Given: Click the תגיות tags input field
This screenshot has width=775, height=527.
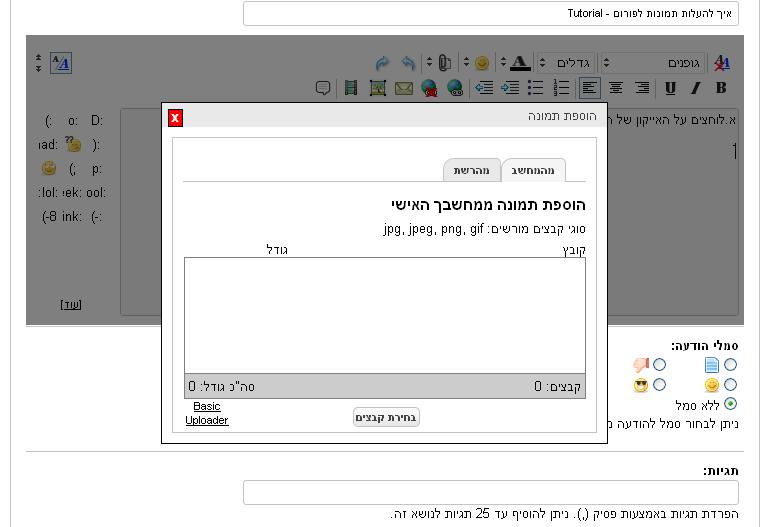Looking at the screenshot, I should coord(490,492).
